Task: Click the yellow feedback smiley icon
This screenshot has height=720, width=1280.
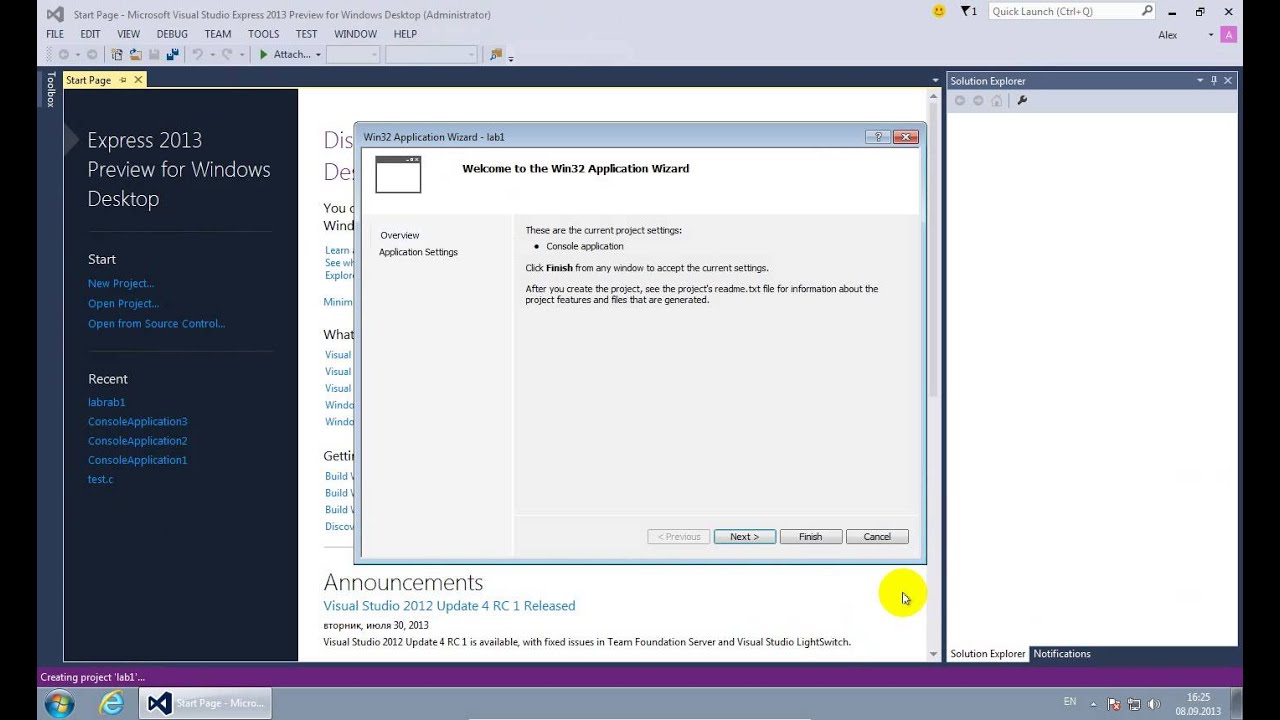Action: (x=939, y=11)
